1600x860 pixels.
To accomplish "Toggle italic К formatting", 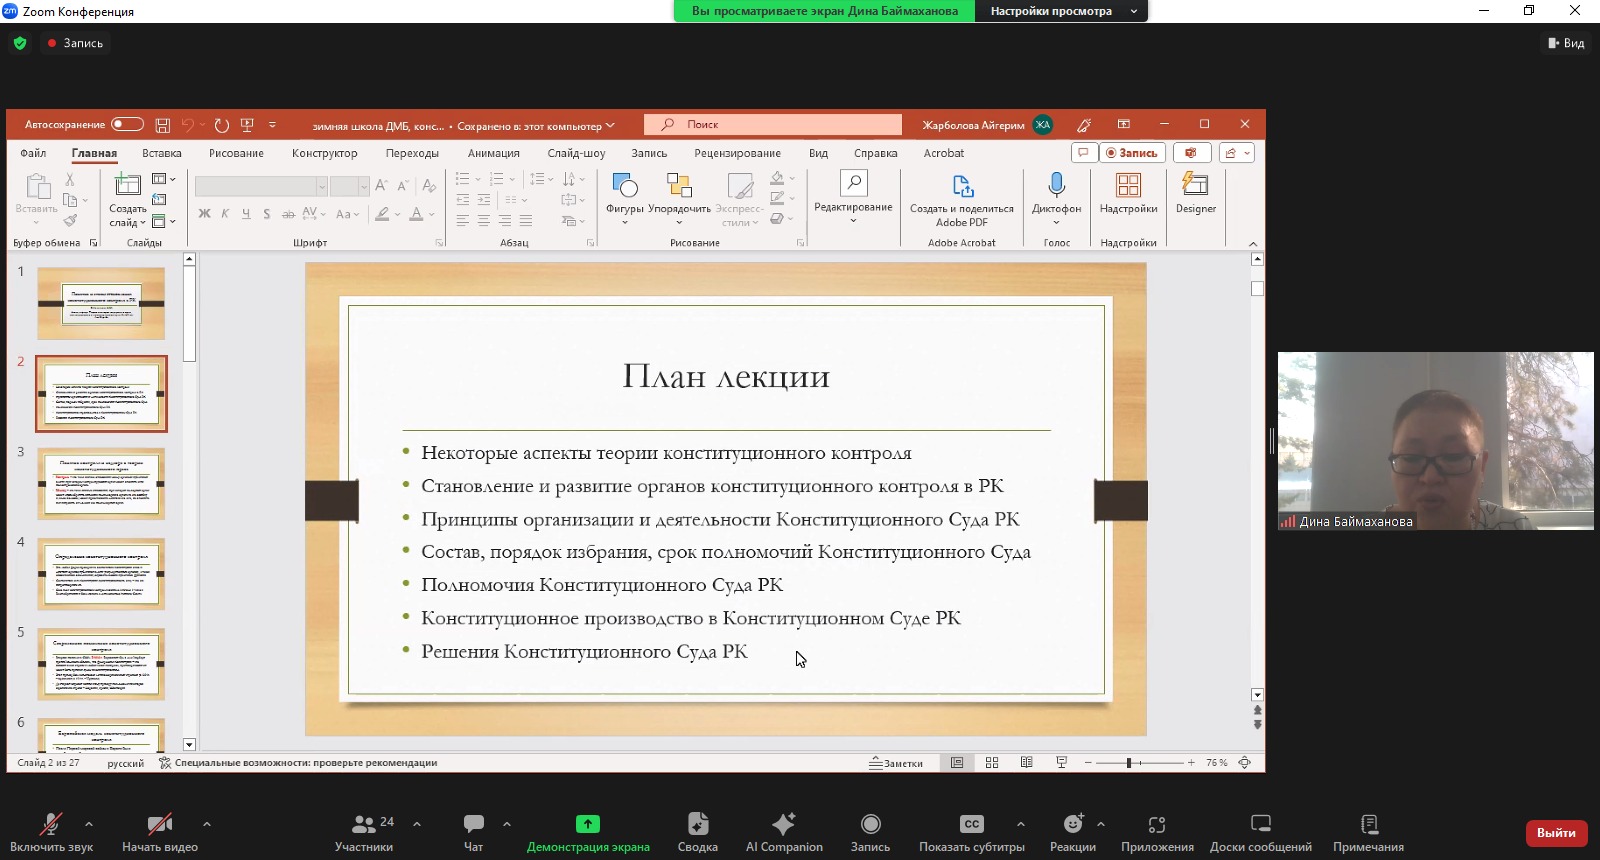I will [225, 214].
